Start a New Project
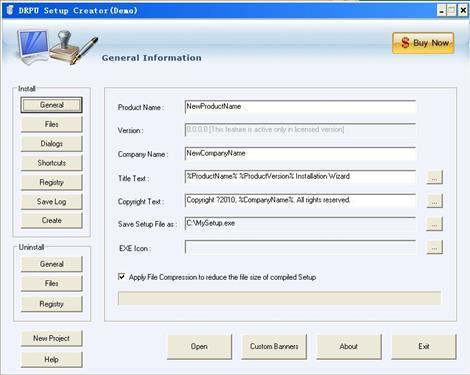Viewport: 470px width, 375px height. pos(51,338)
